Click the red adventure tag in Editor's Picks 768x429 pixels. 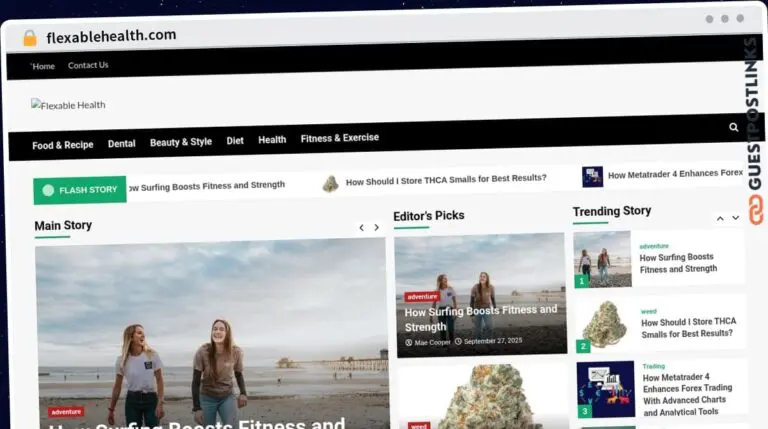pyautogui.click(x=422, y=296)
